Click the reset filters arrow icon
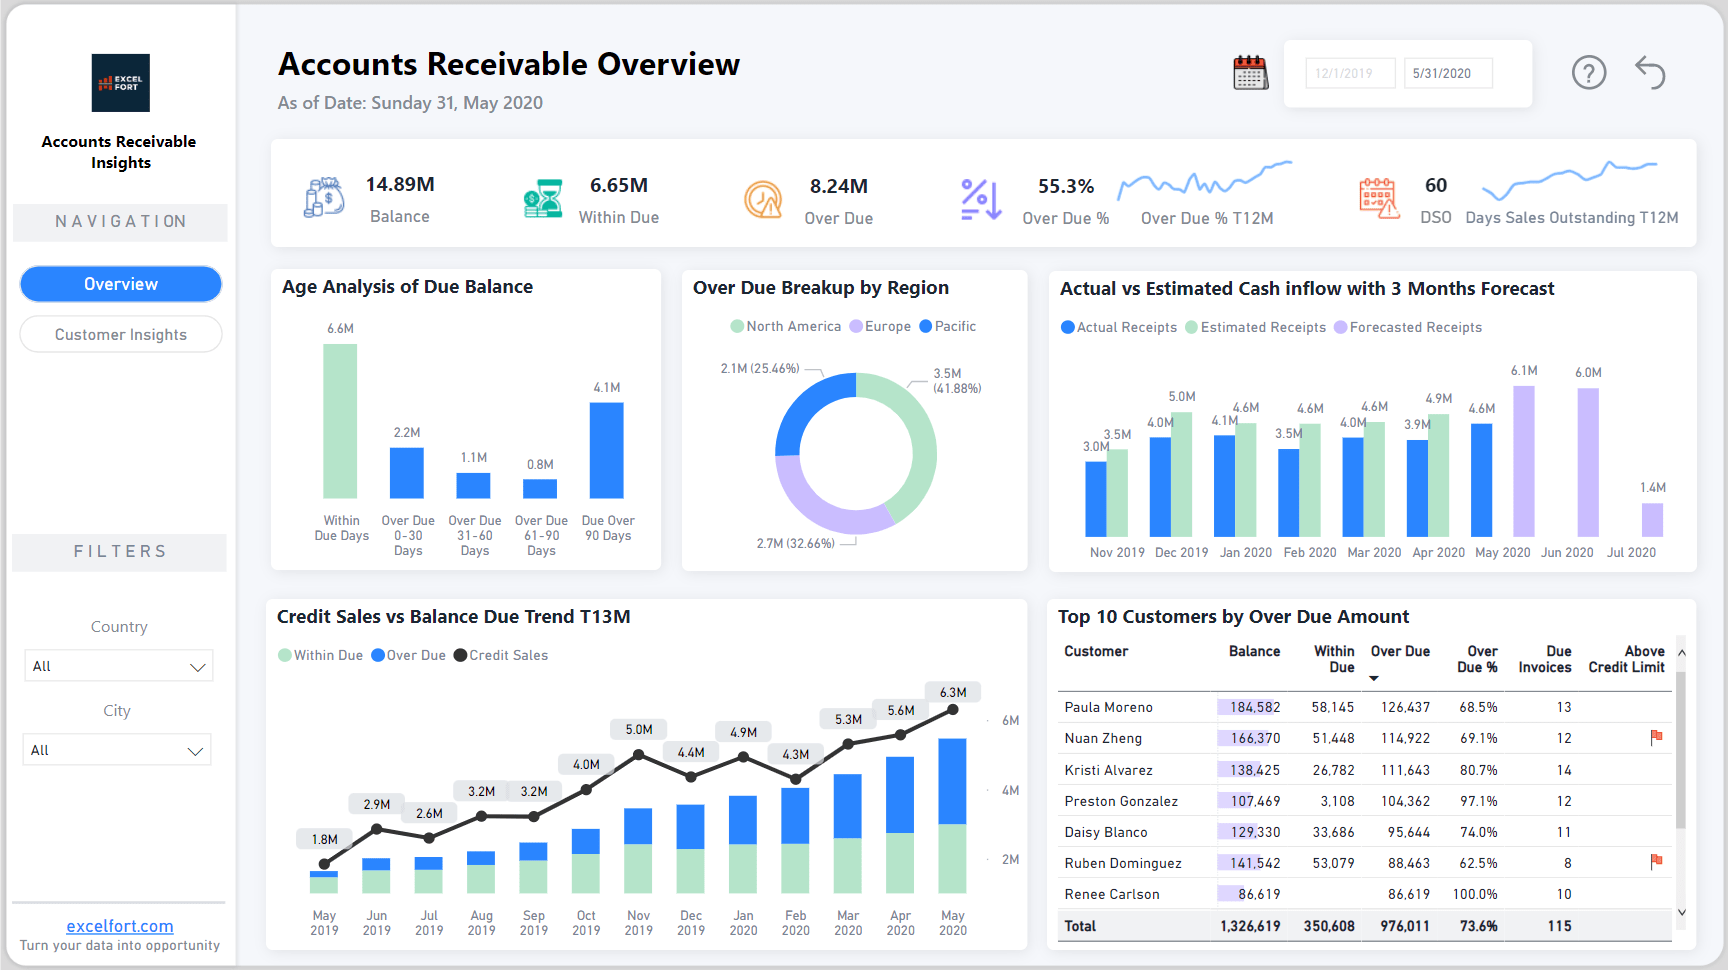The image size is (1728, 970). tap(1650, 72)
